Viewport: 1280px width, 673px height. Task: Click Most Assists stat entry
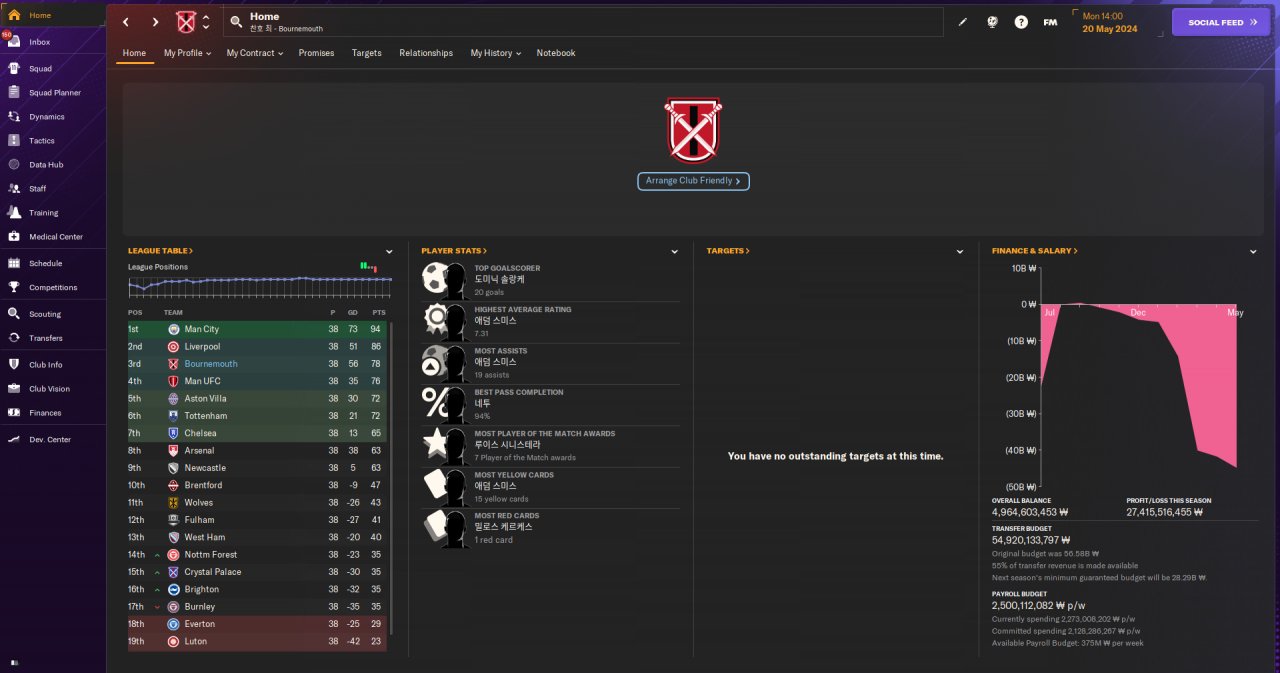pos(550,364)
